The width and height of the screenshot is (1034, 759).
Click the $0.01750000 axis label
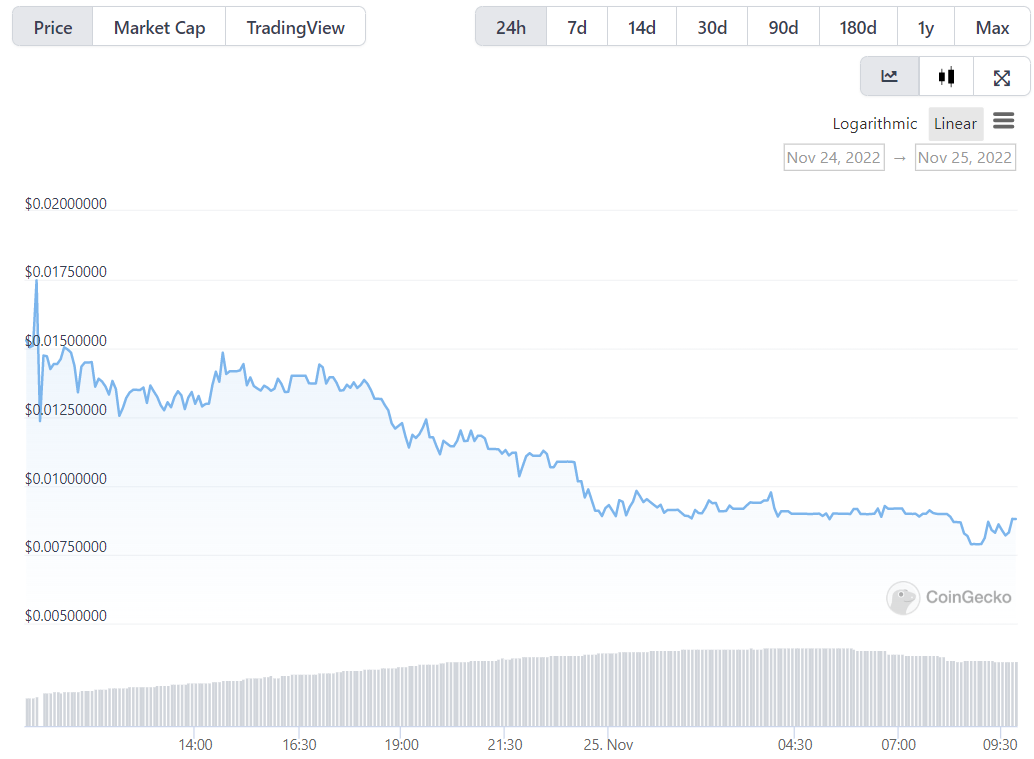(66, 272)
